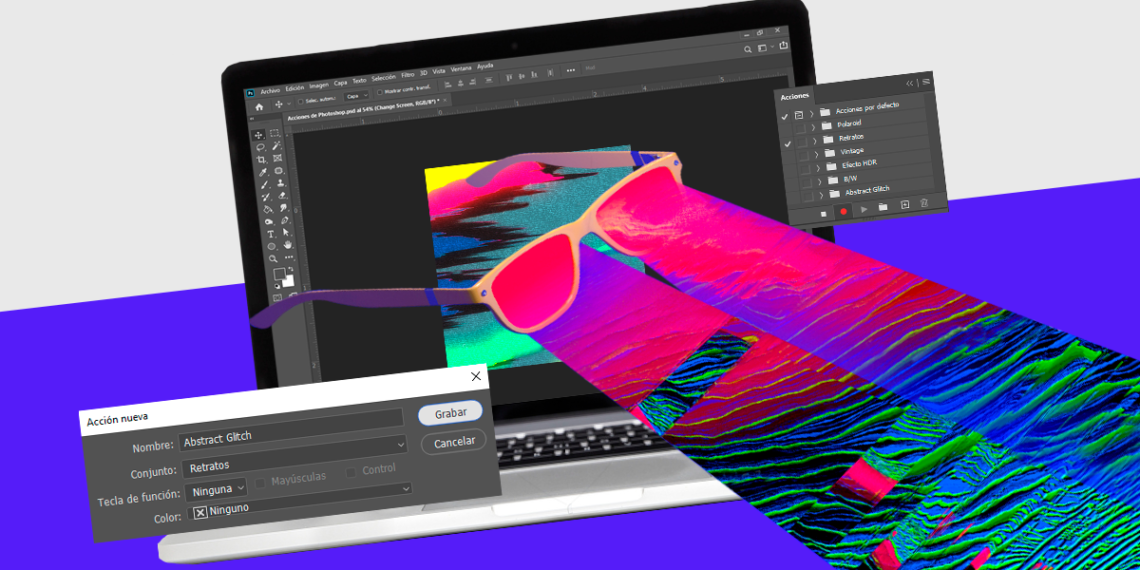Select the Frame tool

(277, 158)
